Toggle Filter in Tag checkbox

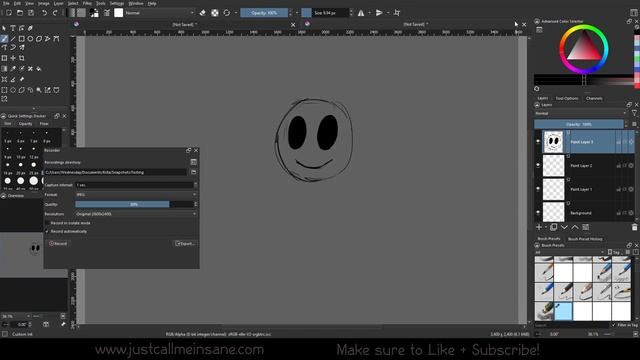pyautogui.click(x=613, y=325)
